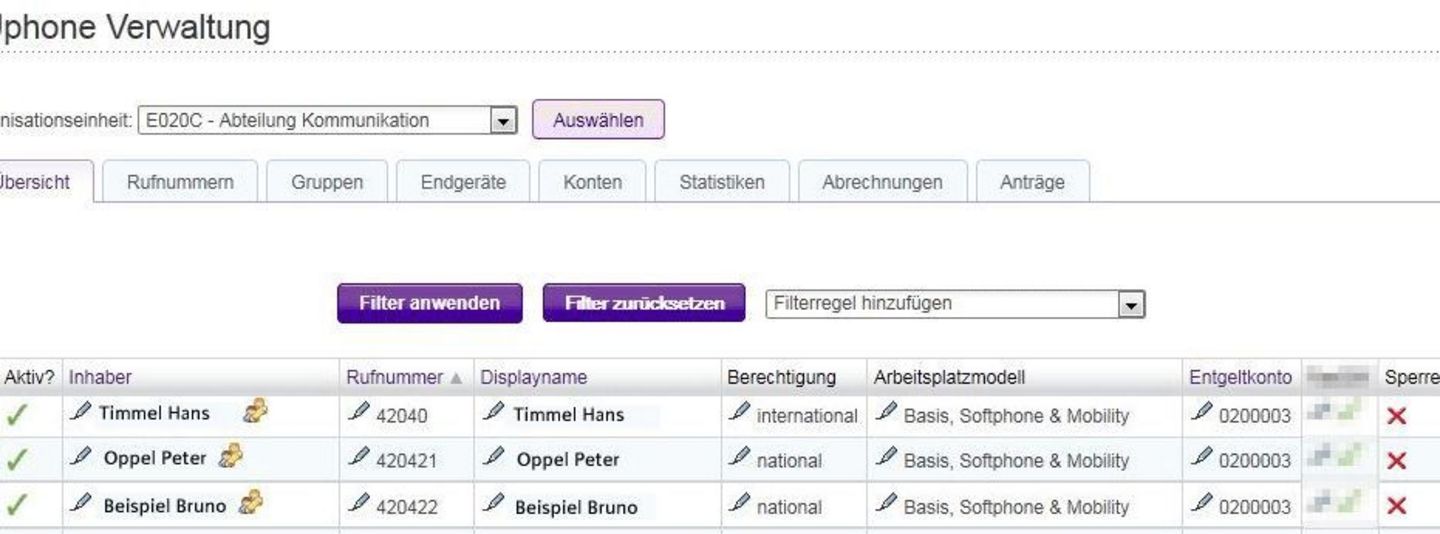Screen dimensions: 1440x534
Task: Open user icon beside Beispiel Bruno owner
Action: tap(251, 503)
